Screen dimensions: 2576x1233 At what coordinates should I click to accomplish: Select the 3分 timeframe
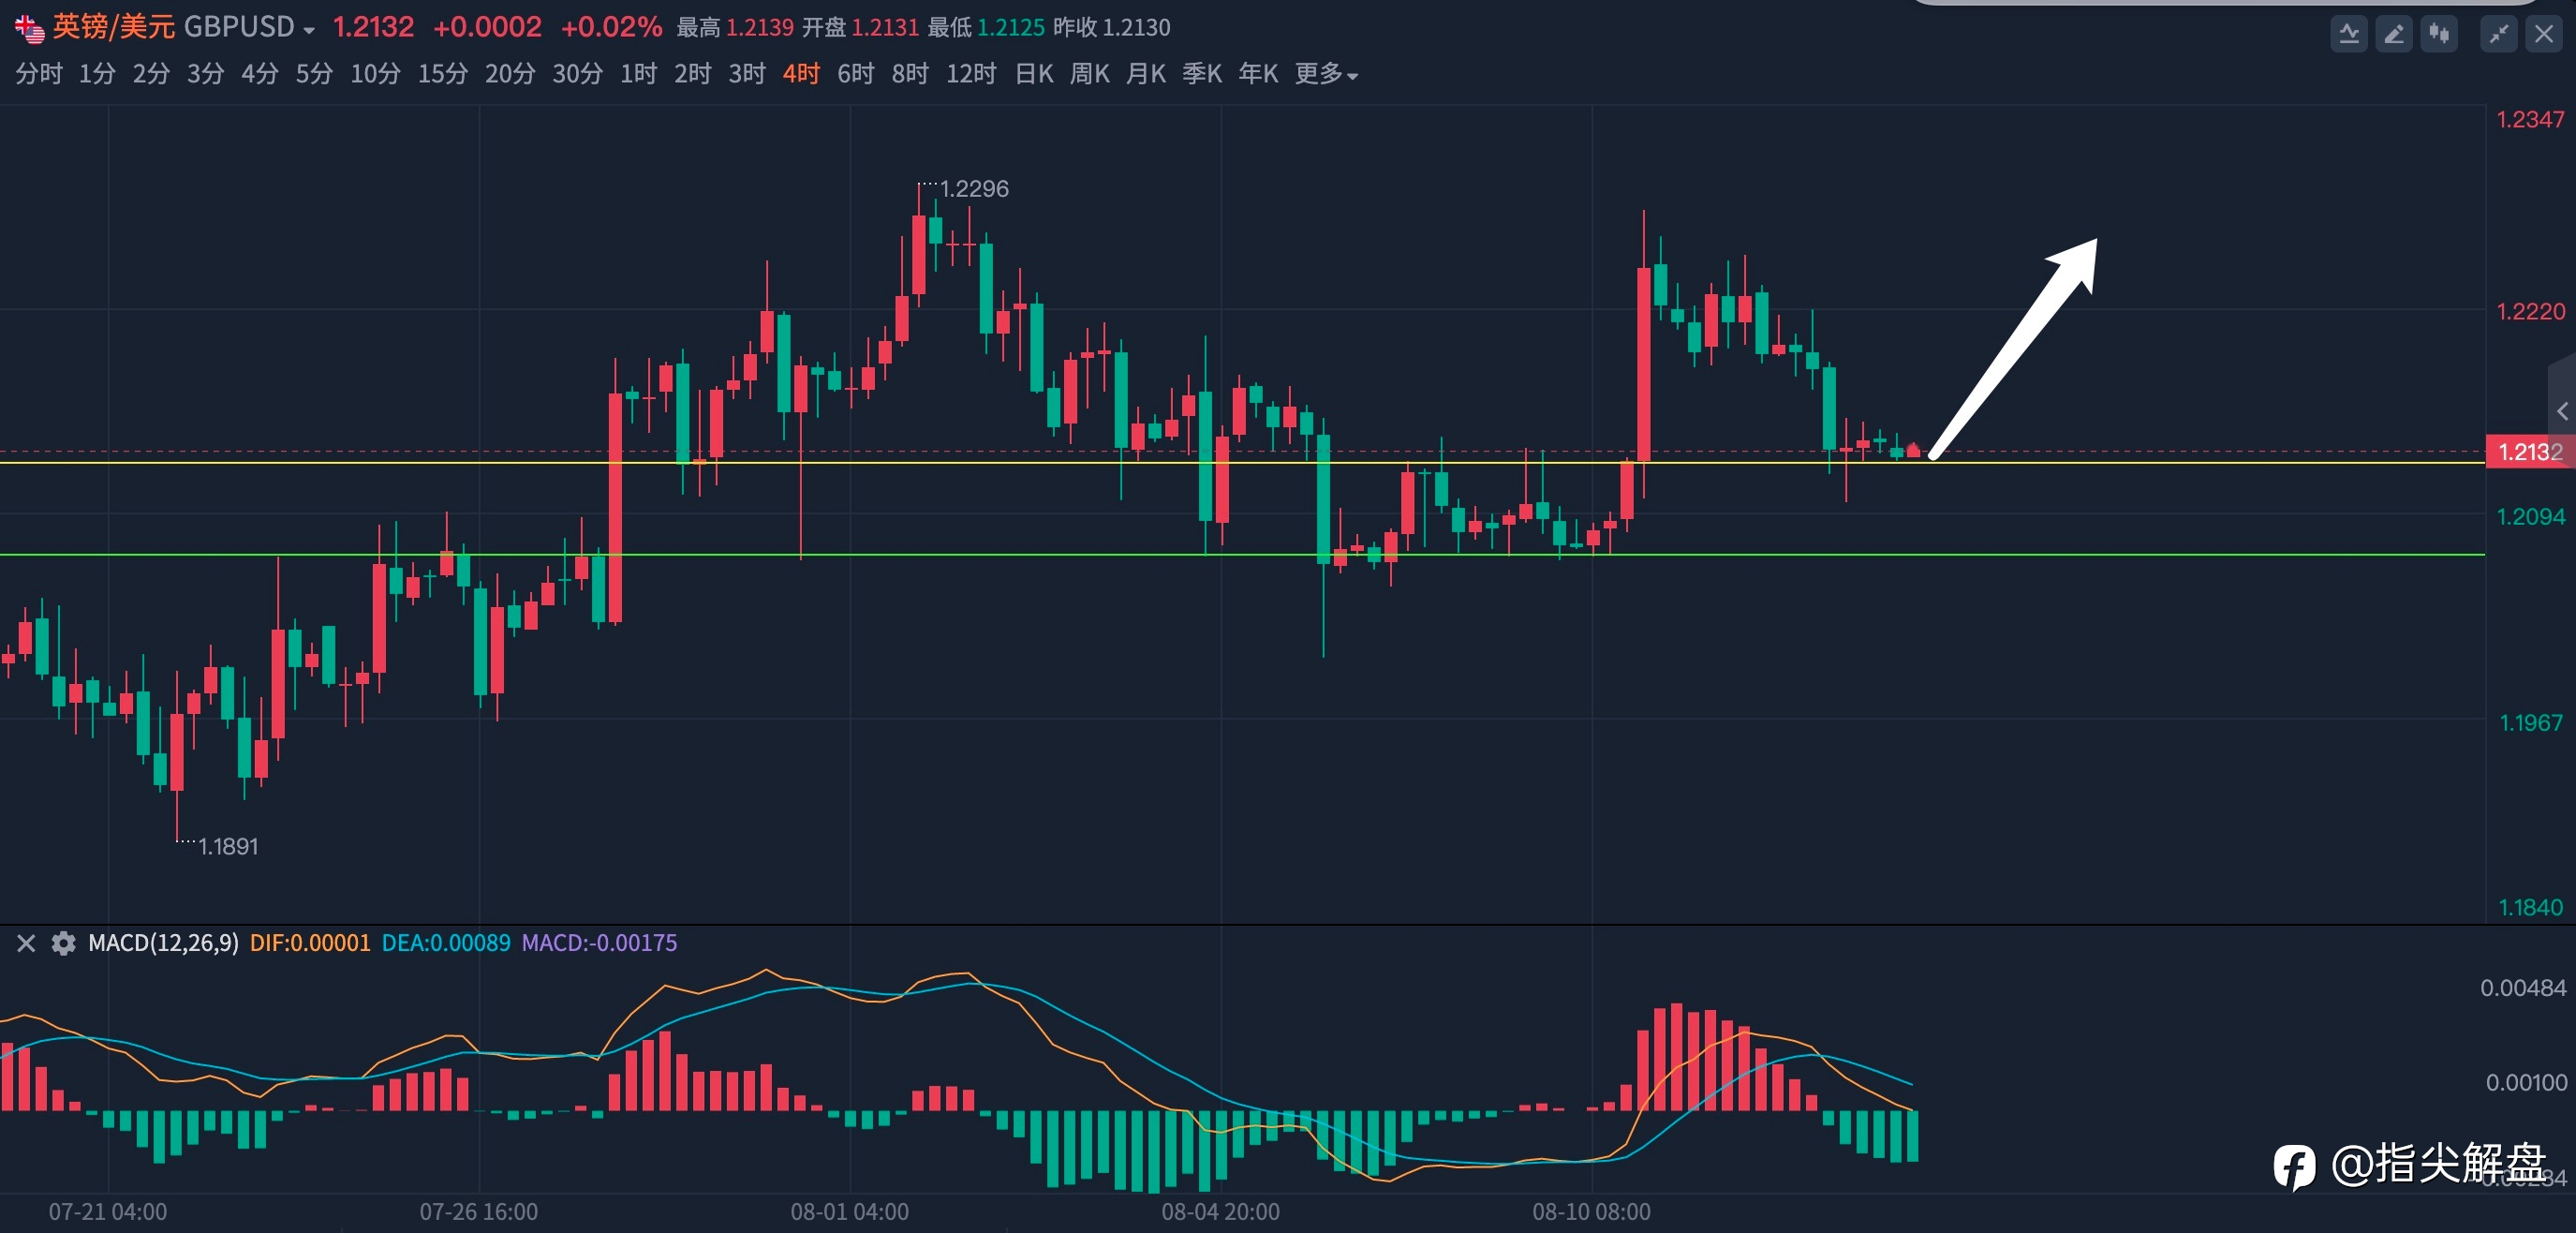205,74
